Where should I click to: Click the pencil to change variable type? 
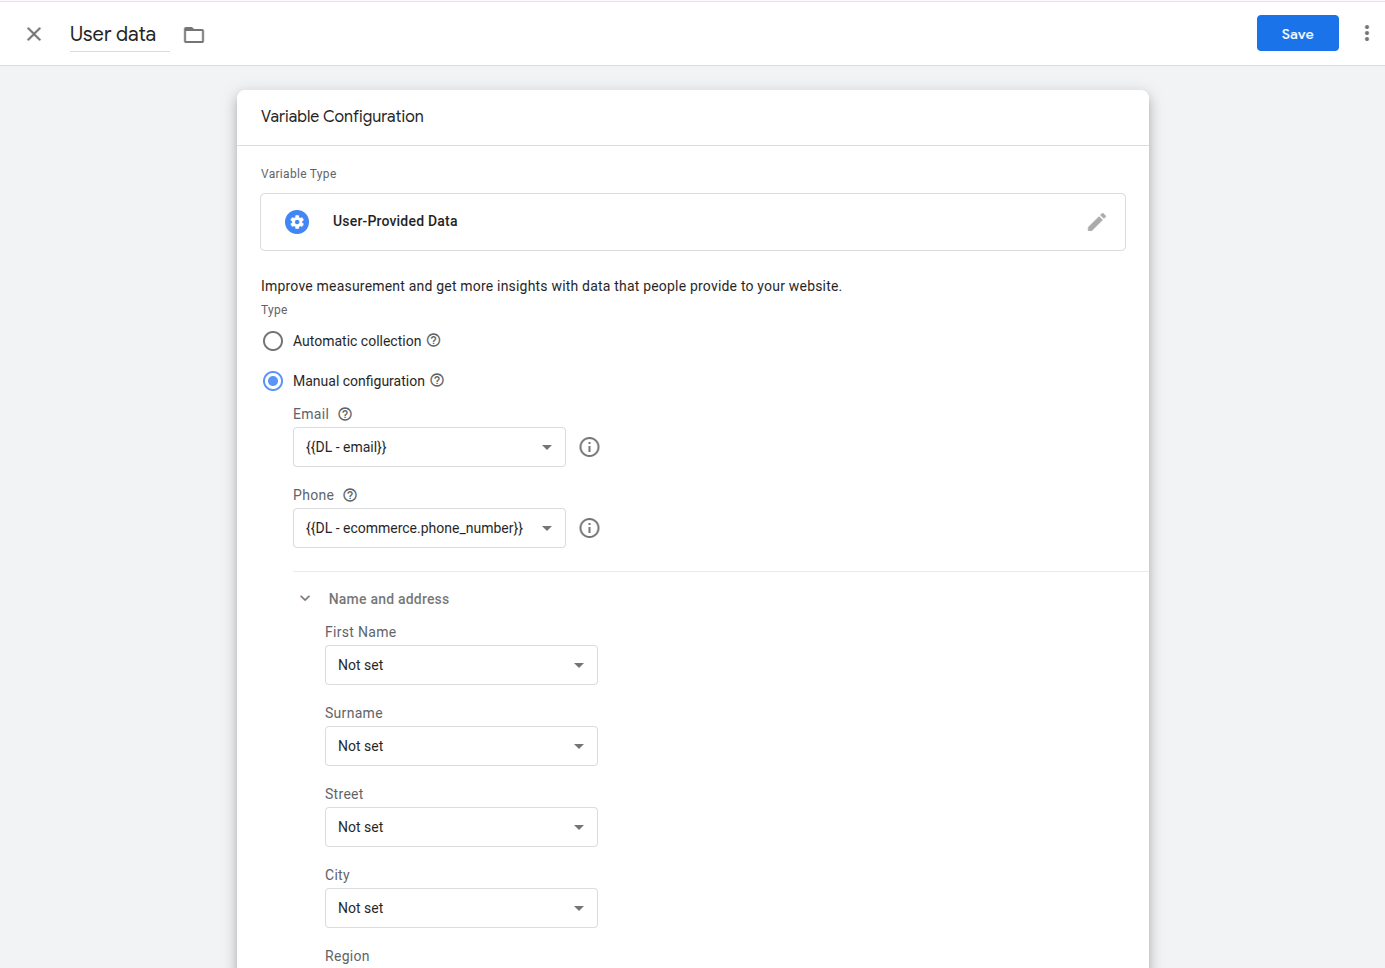click(1097, 222)
